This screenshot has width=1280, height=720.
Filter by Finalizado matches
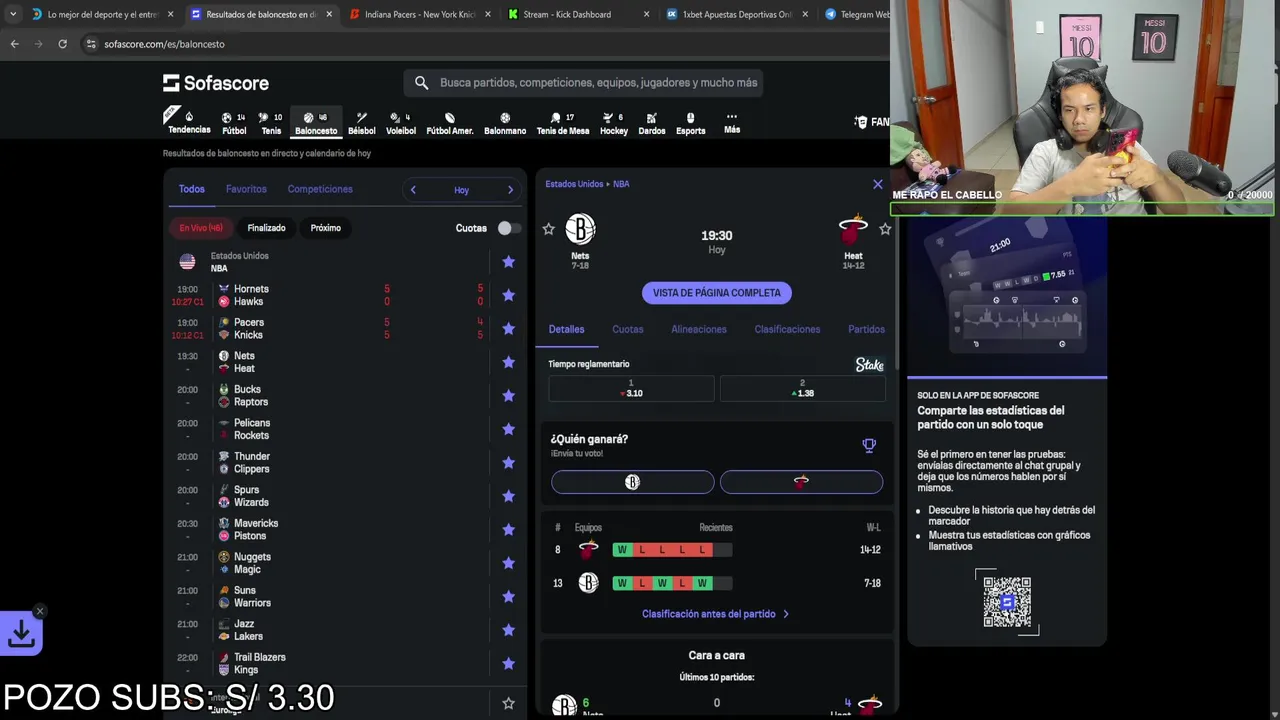click(266, 228)
